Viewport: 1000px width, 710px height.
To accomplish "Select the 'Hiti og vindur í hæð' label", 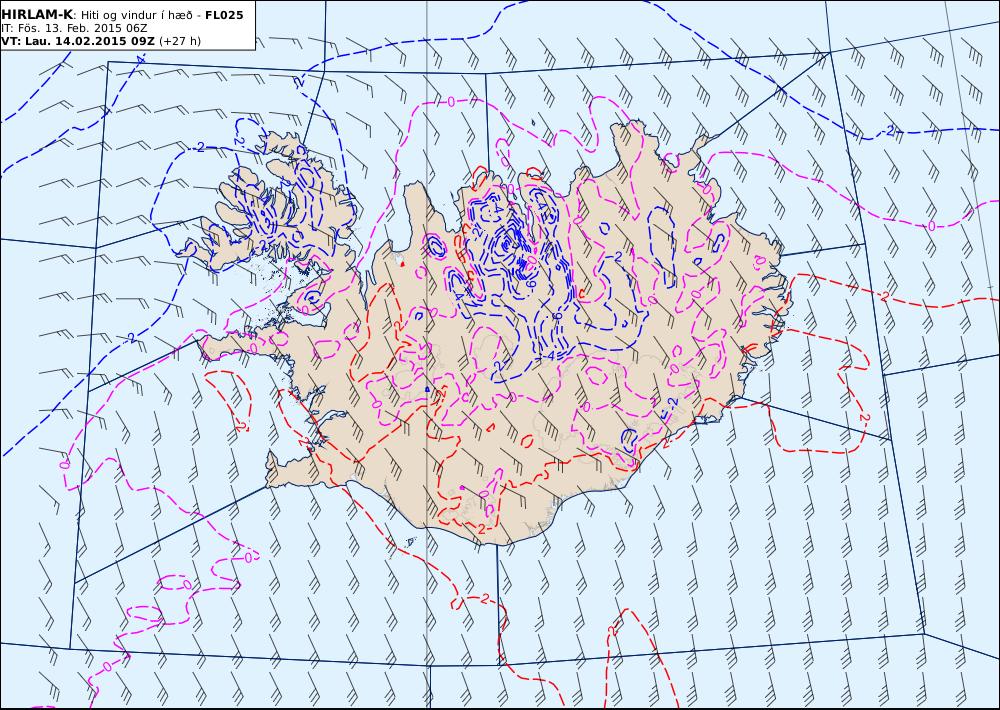I will pos(137,15).
